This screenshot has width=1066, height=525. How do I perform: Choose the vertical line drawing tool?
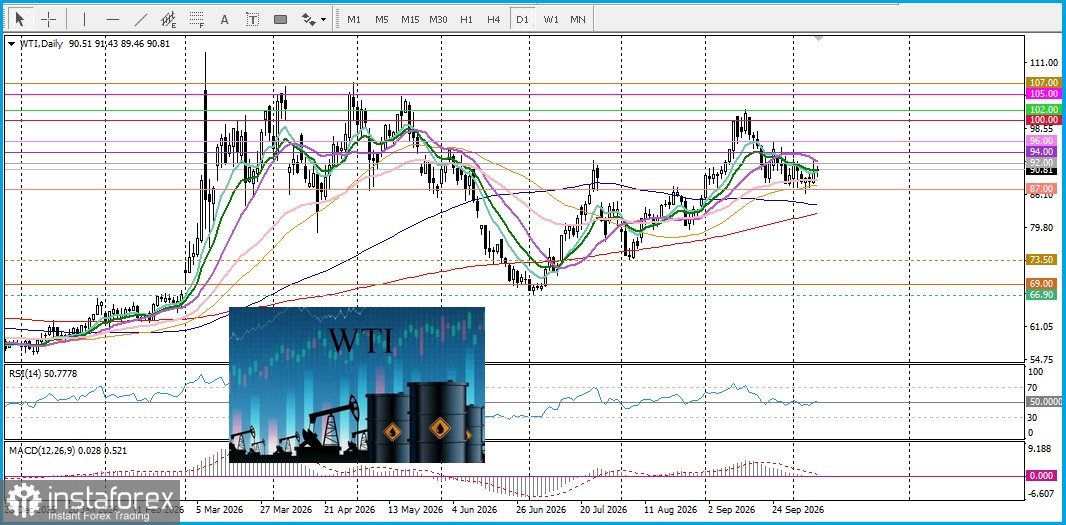(84, 20)
